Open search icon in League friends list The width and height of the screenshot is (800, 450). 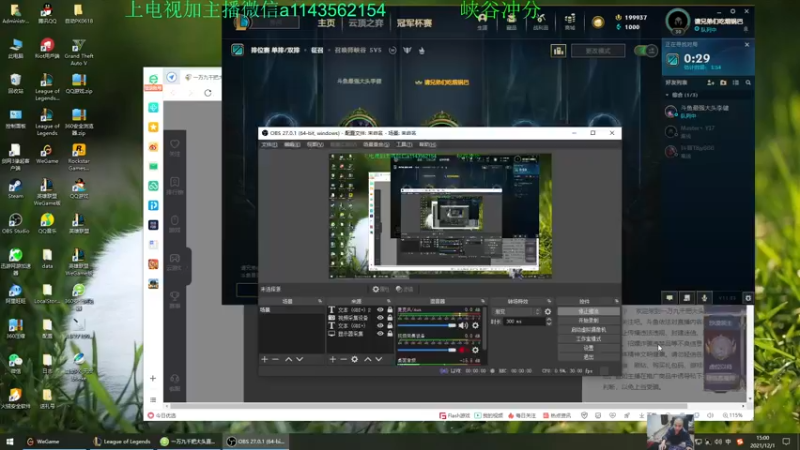click(x=748, y=82)
